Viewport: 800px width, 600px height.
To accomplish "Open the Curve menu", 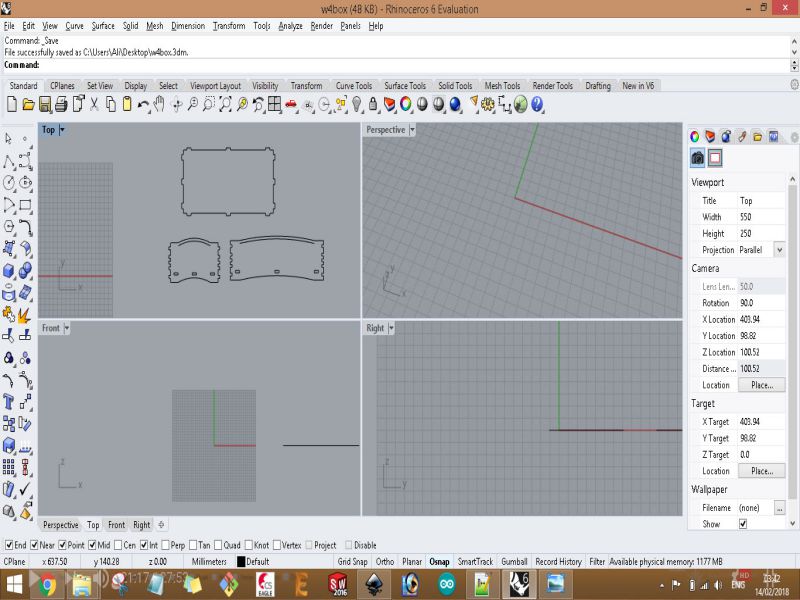I will click(74, 26).
